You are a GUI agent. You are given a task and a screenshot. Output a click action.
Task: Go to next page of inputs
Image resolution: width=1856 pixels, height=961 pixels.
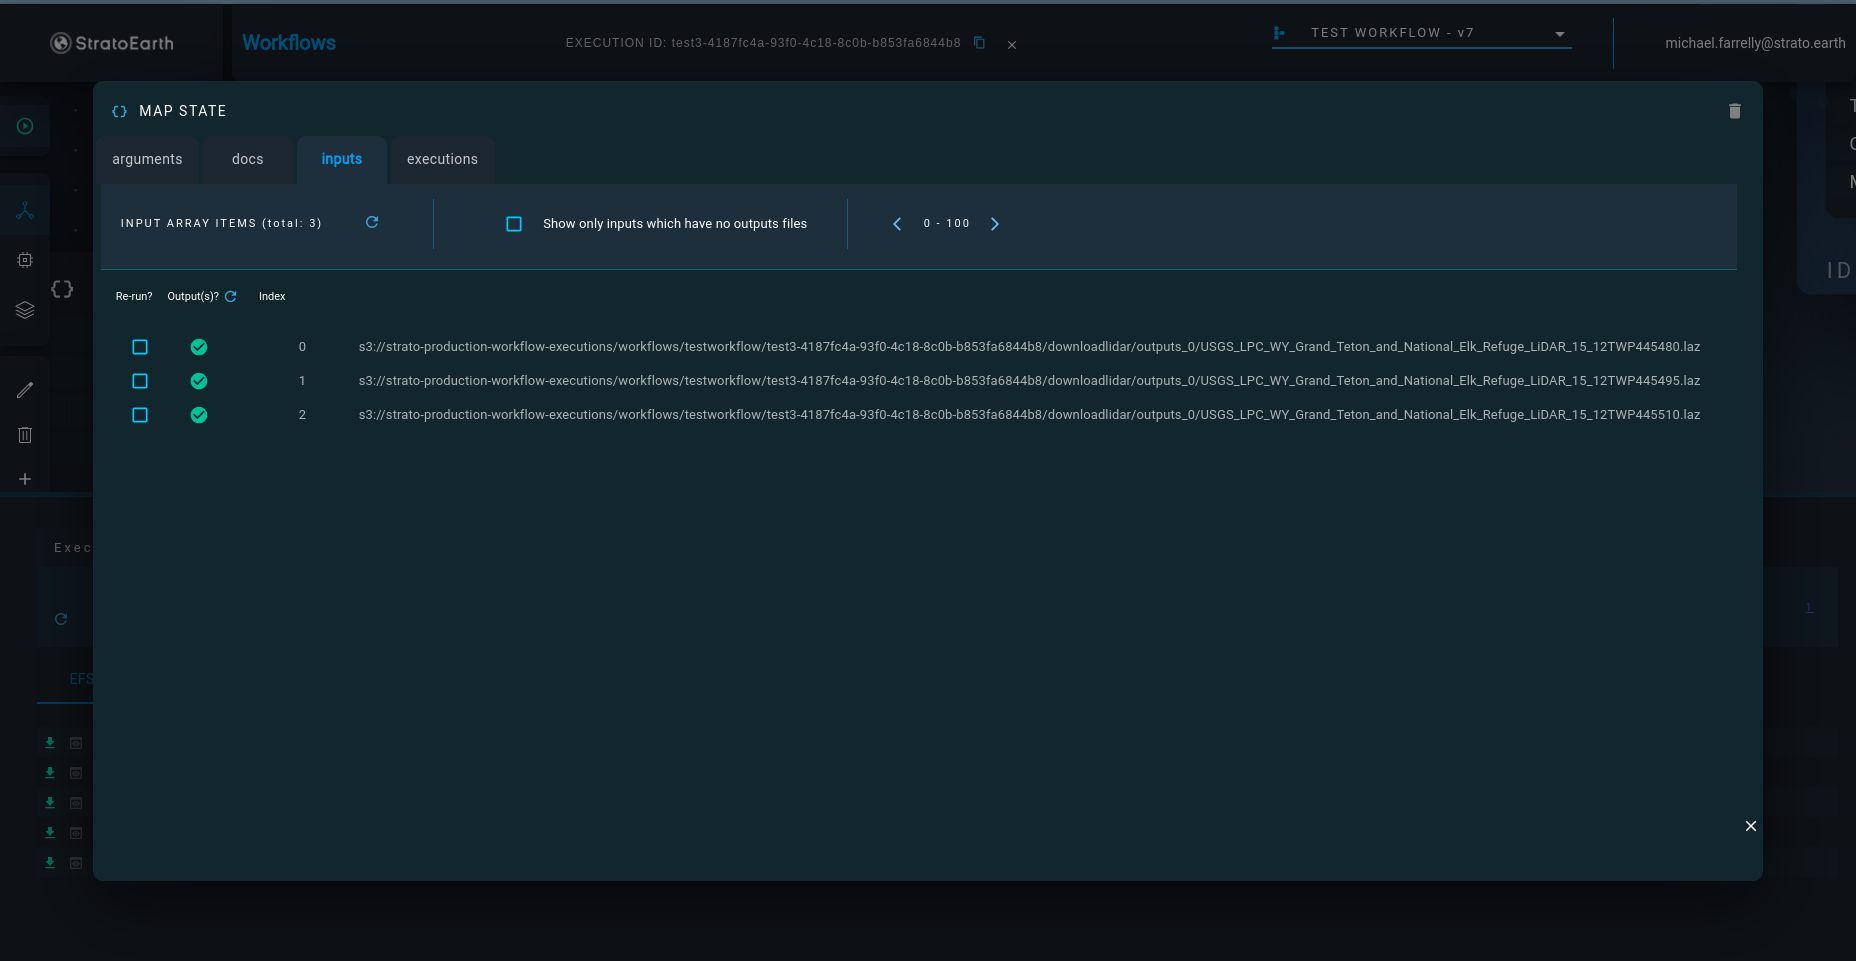(994, 224)
